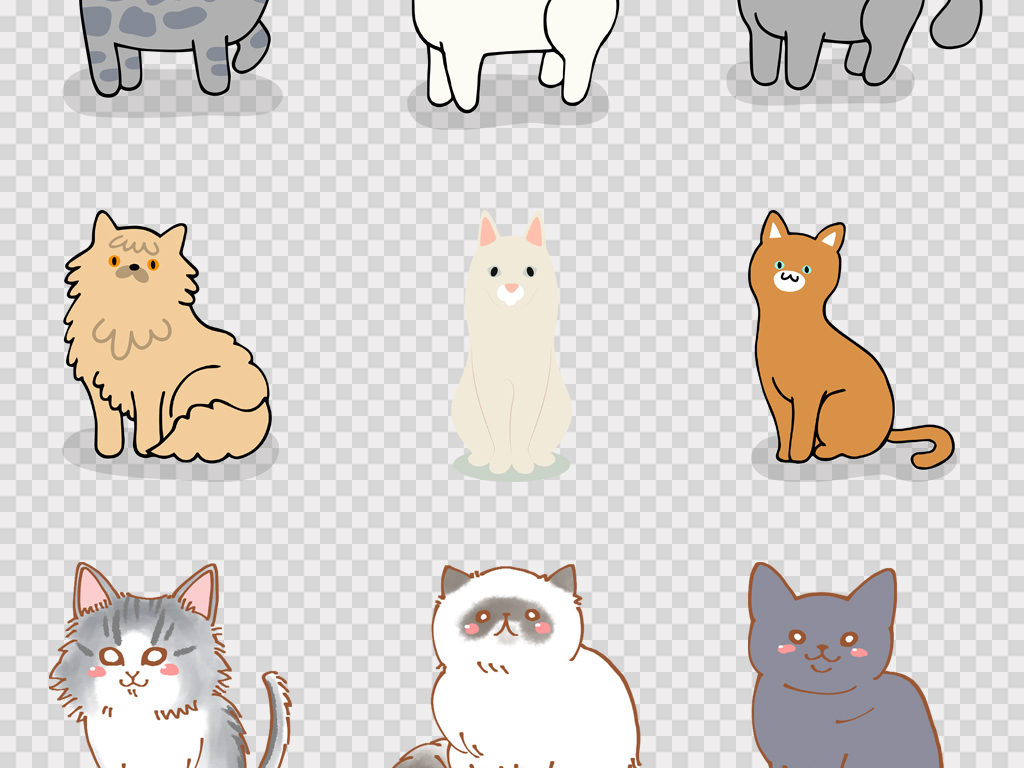Select the orange cat's white muzzle
The image size is (1024, 768).
[x=790, y=280]
